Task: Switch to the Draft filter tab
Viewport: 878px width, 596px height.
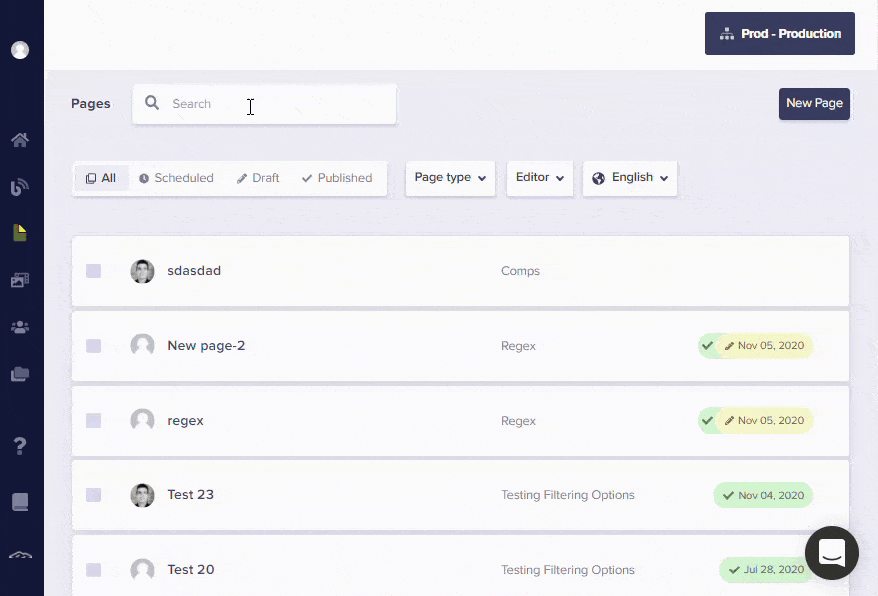Action: tap(258, 178)
